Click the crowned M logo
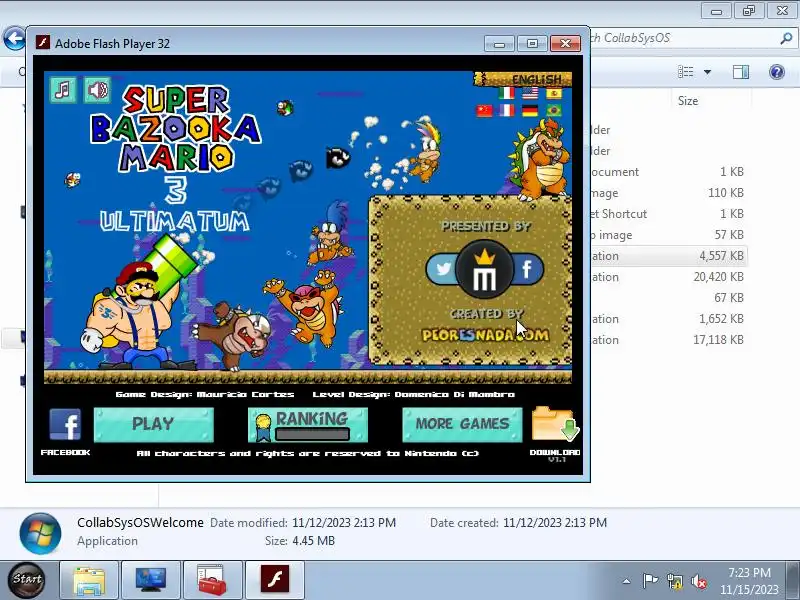The width and height of the screenshot is (800, 600). (484, 269)
